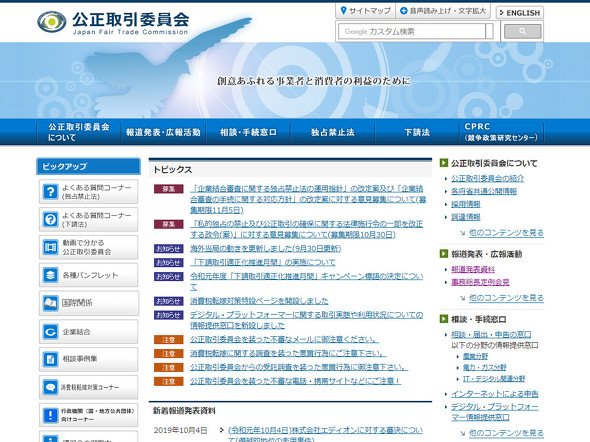Open the 下請法 FAQ question-mark icon
This screenshot has height=442, width=590.
pyautogui.click(x=50, y=219)
